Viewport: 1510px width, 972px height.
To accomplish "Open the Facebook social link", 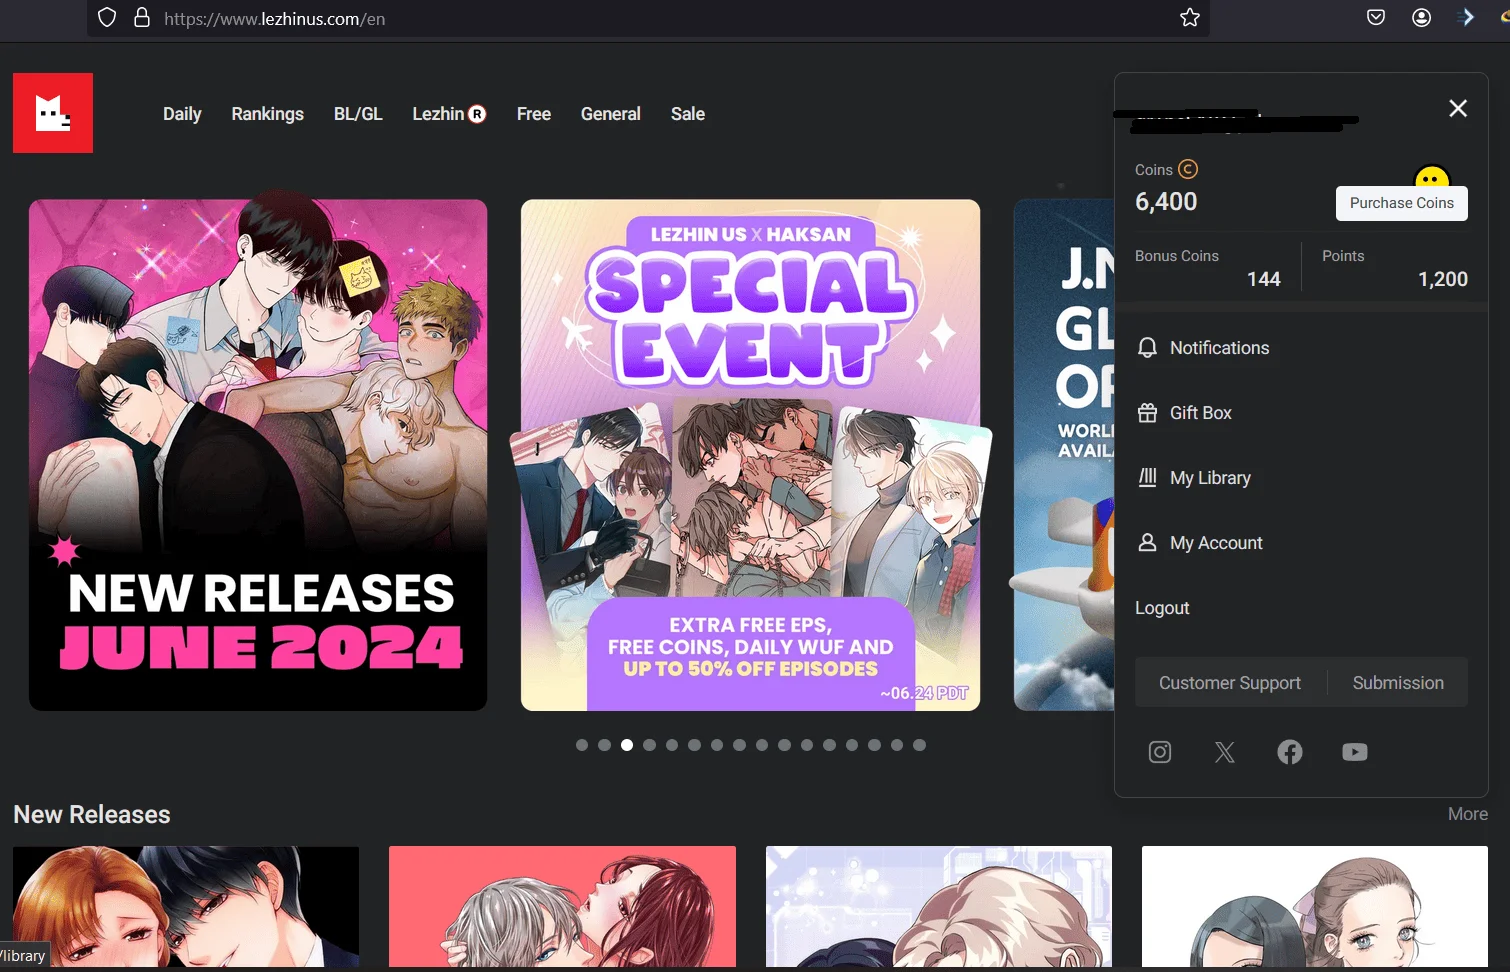I will [x=1290, y=752].
